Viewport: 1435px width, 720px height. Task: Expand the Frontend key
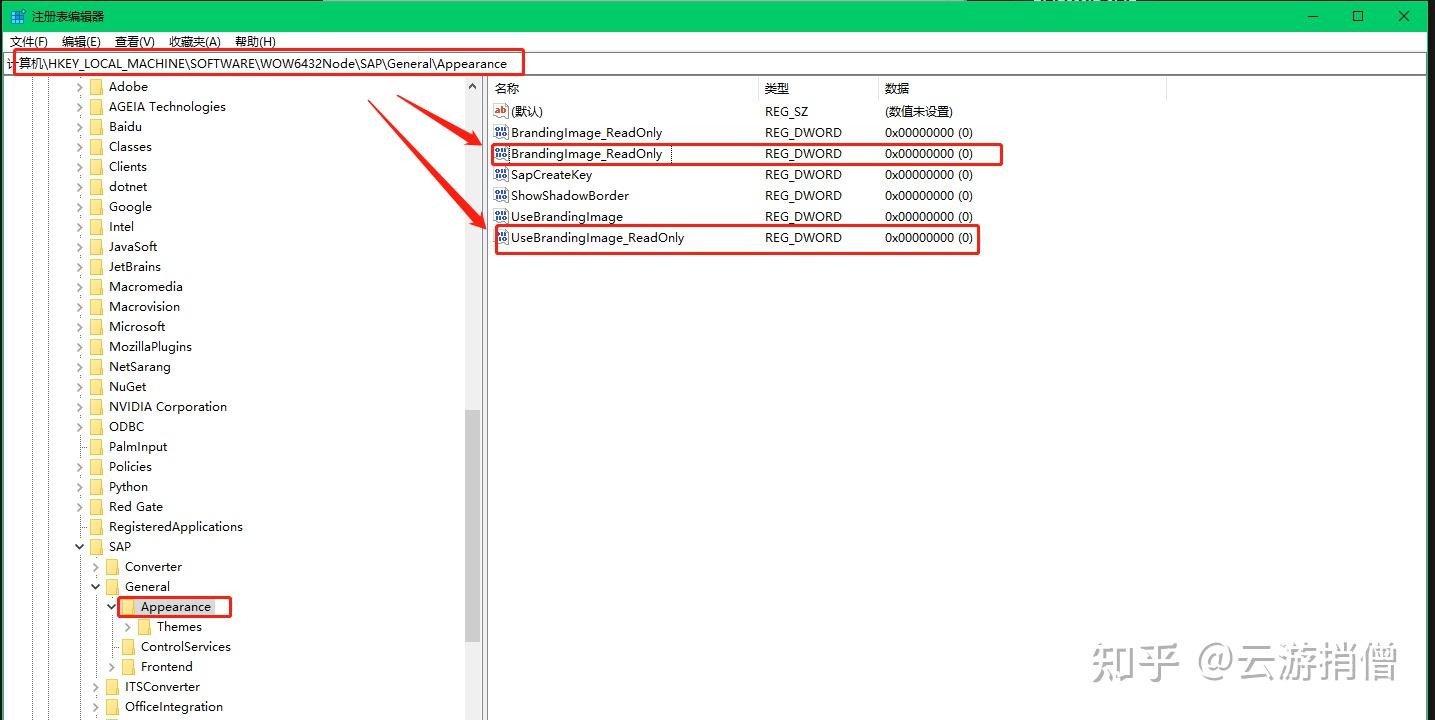(x=112, y=667)
